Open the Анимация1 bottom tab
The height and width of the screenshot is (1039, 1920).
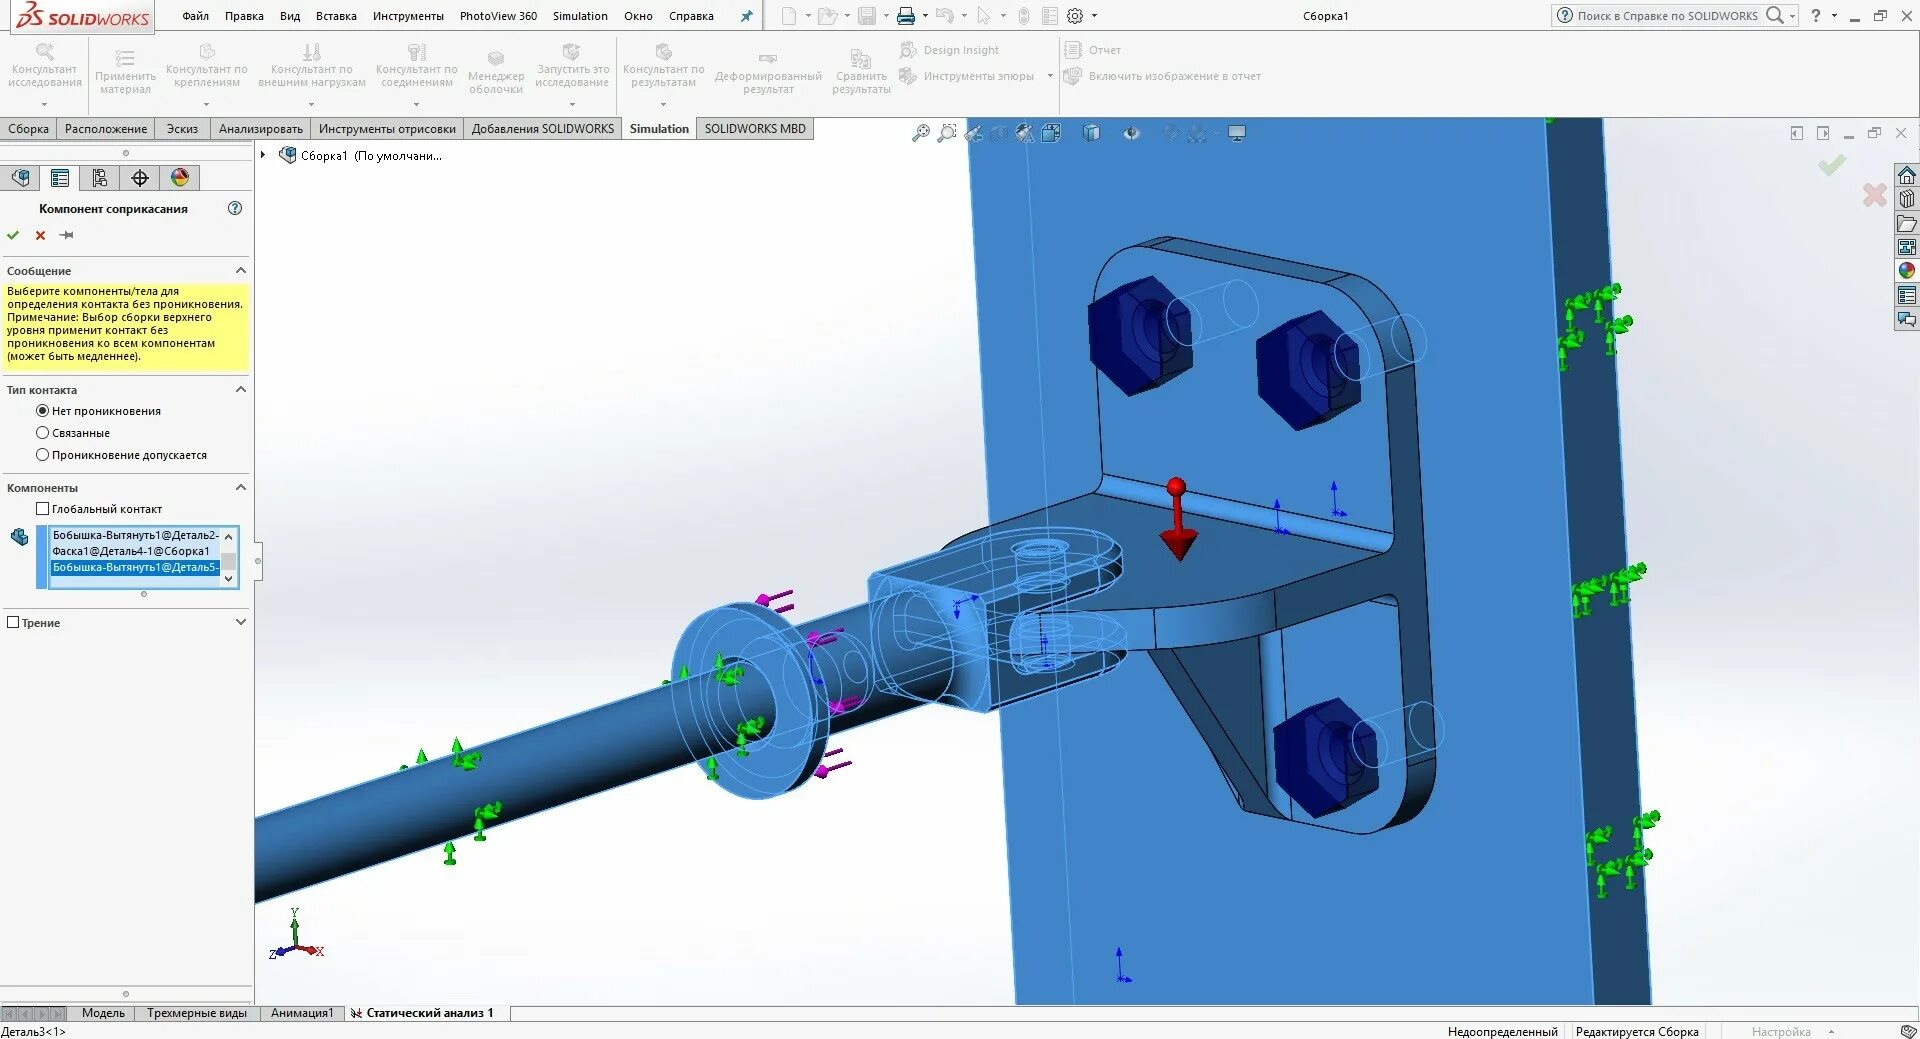[302, 1013]
